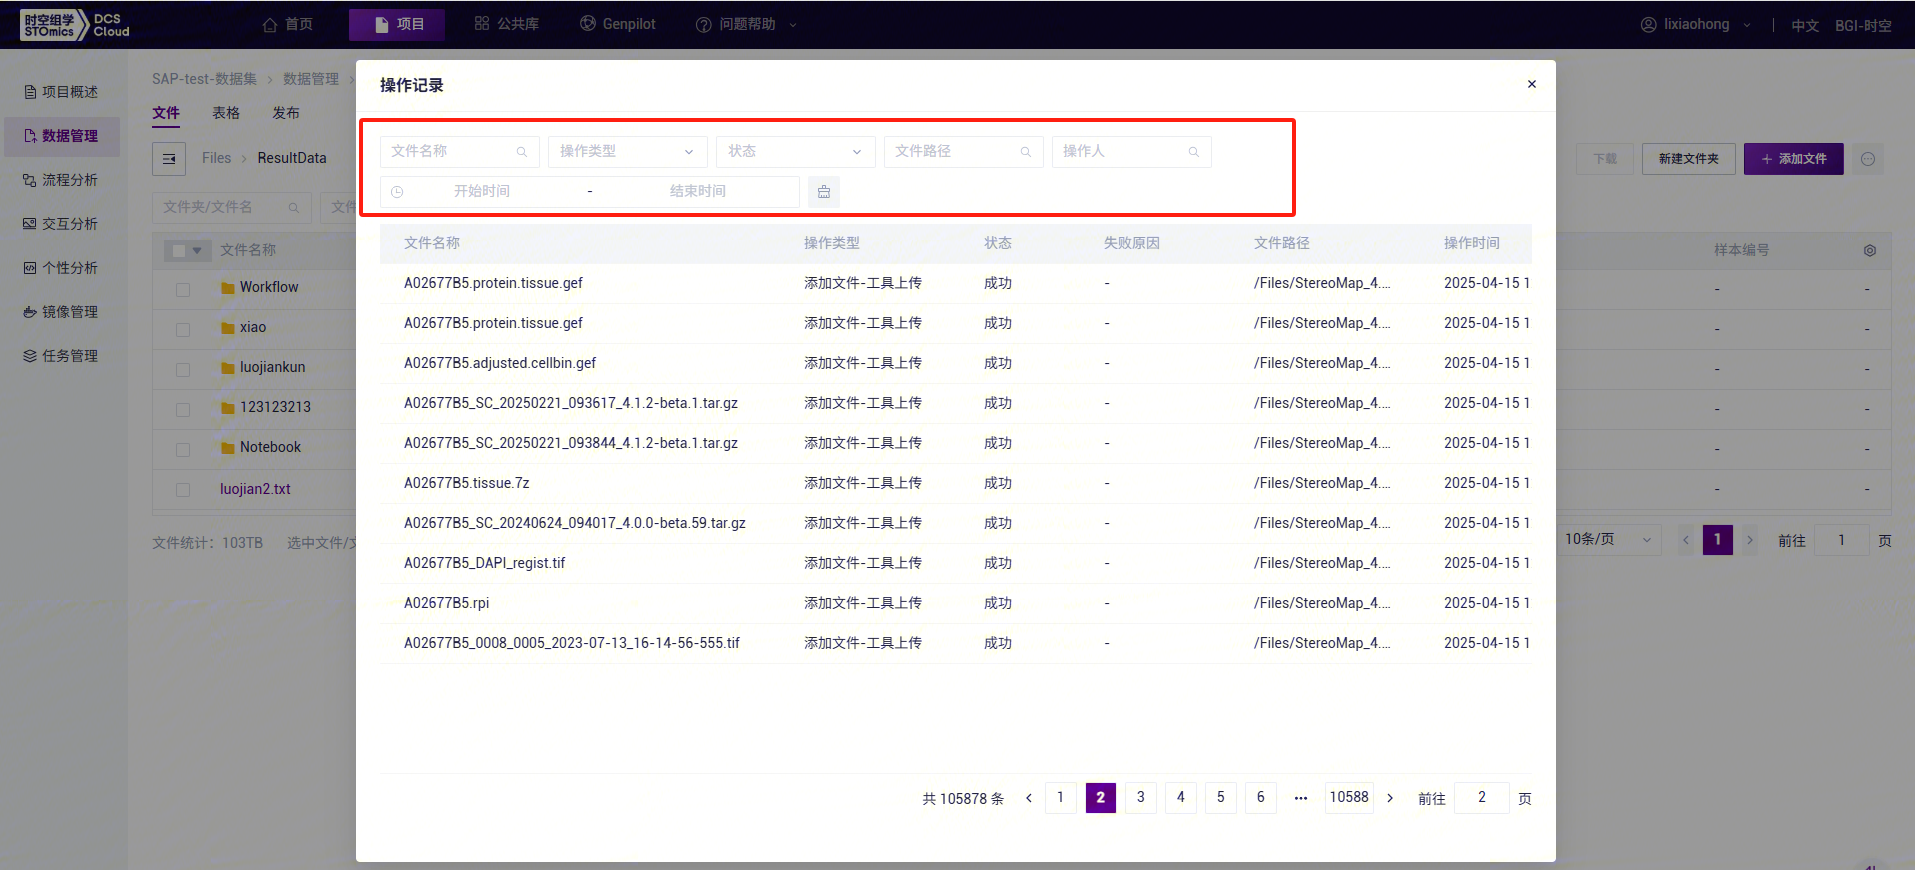Open 流程分析 in sidebar
The height and width of the screenshot is (870, 1915).
pos(62,180)
